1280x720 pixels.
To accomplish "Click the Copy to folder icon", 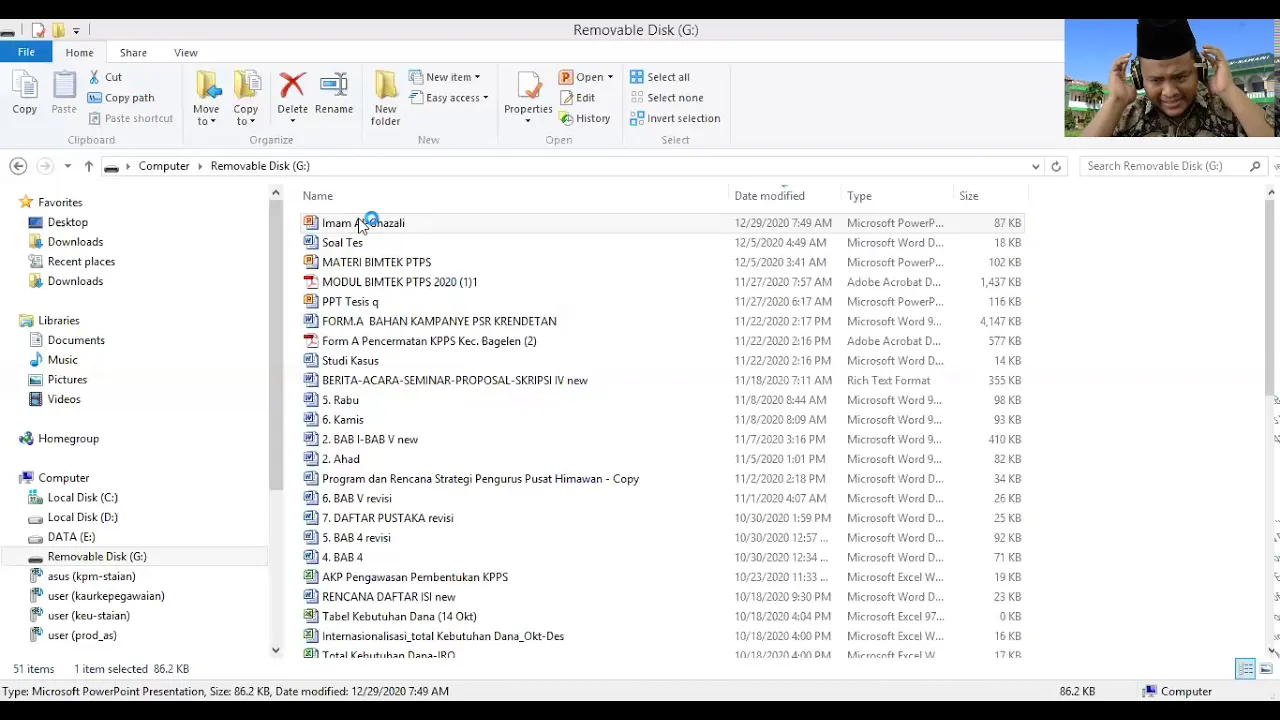I will pyautogui.click(x=246, y=85).
